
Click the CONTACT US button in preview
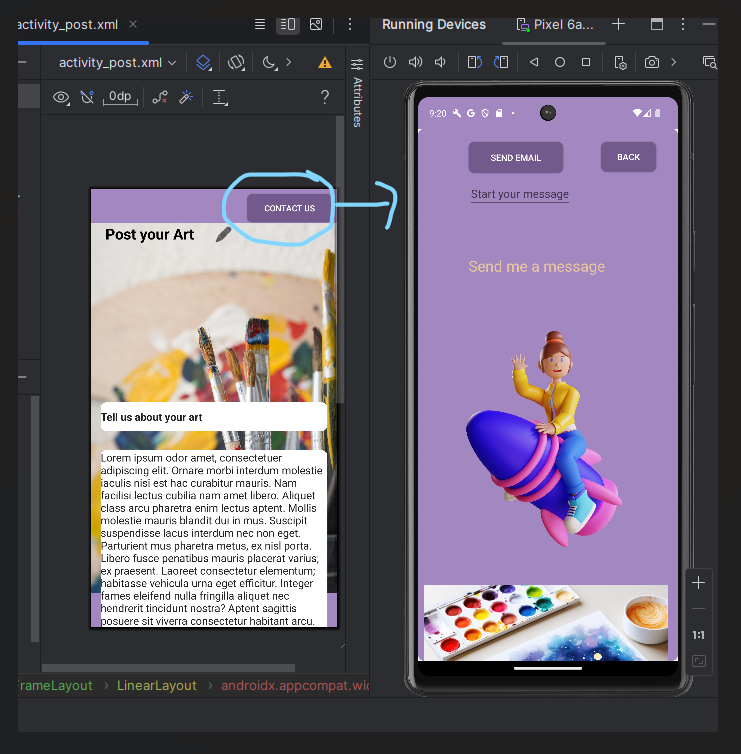tap(289, 208)
